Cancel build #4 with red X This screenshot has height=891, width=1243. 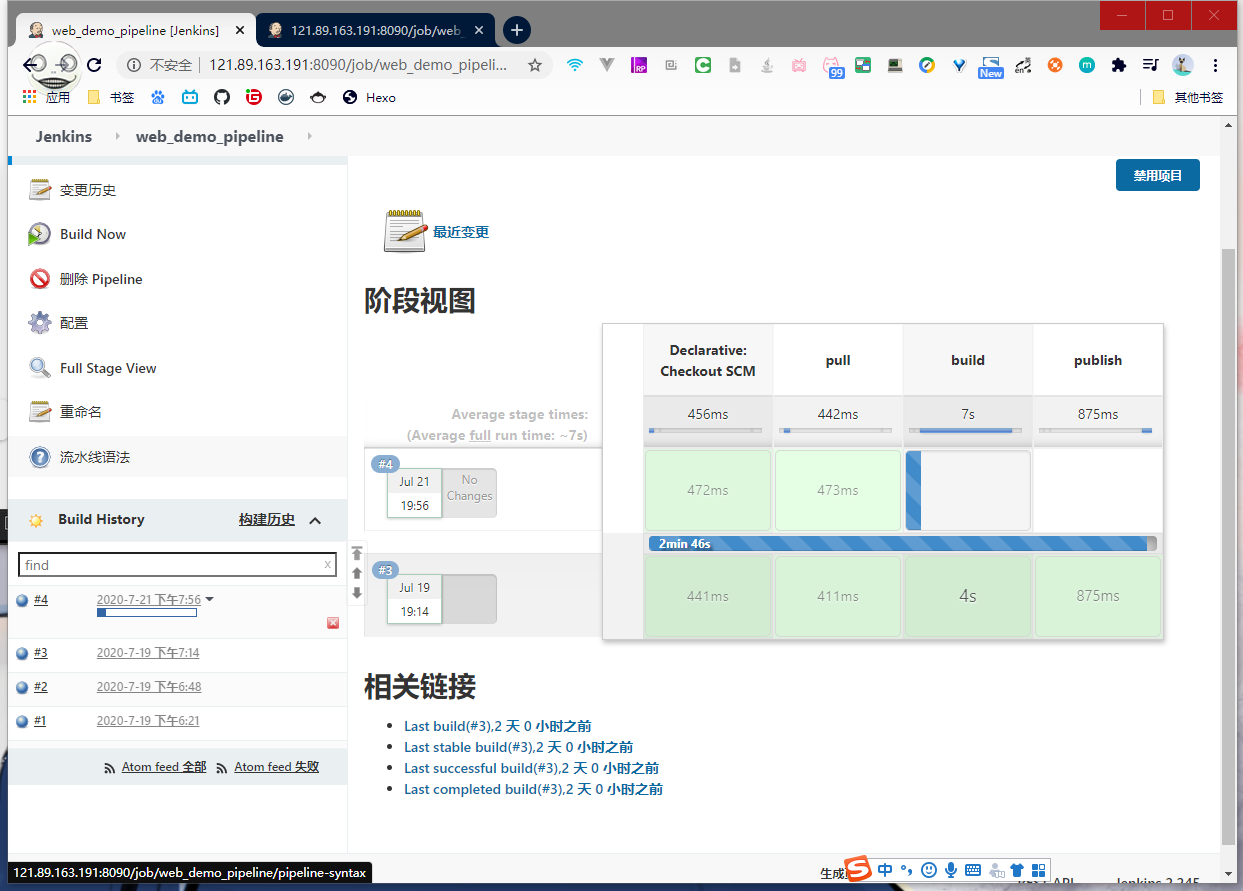point(333,623)
